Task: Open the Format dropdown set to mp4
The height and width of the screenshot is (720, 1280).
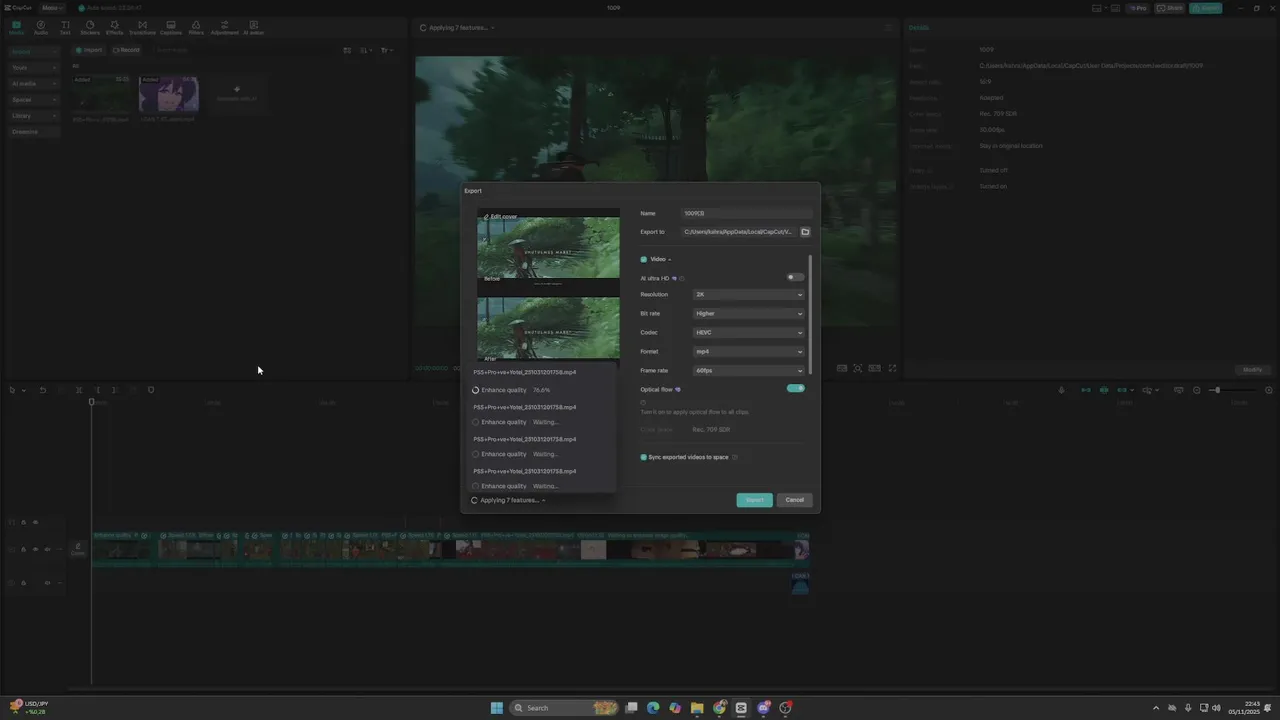Action: [749, 352]
